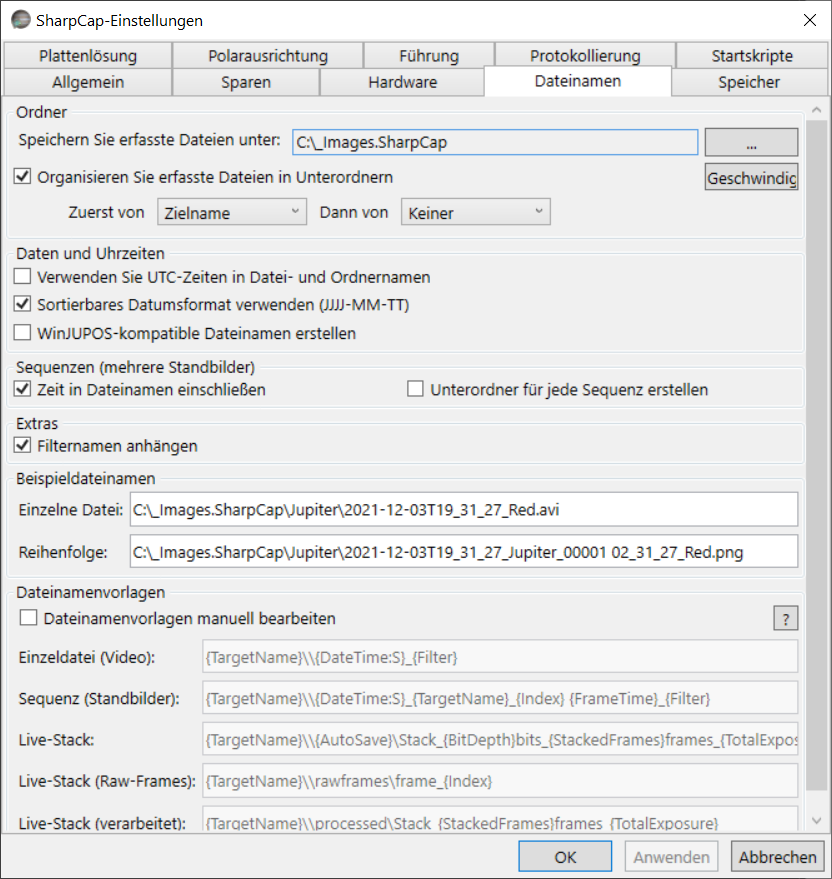The image size is (832, 879).
Task: Click the SharpCap app icon in title bar
Action: pyautogui.click(x=21, y=20)
